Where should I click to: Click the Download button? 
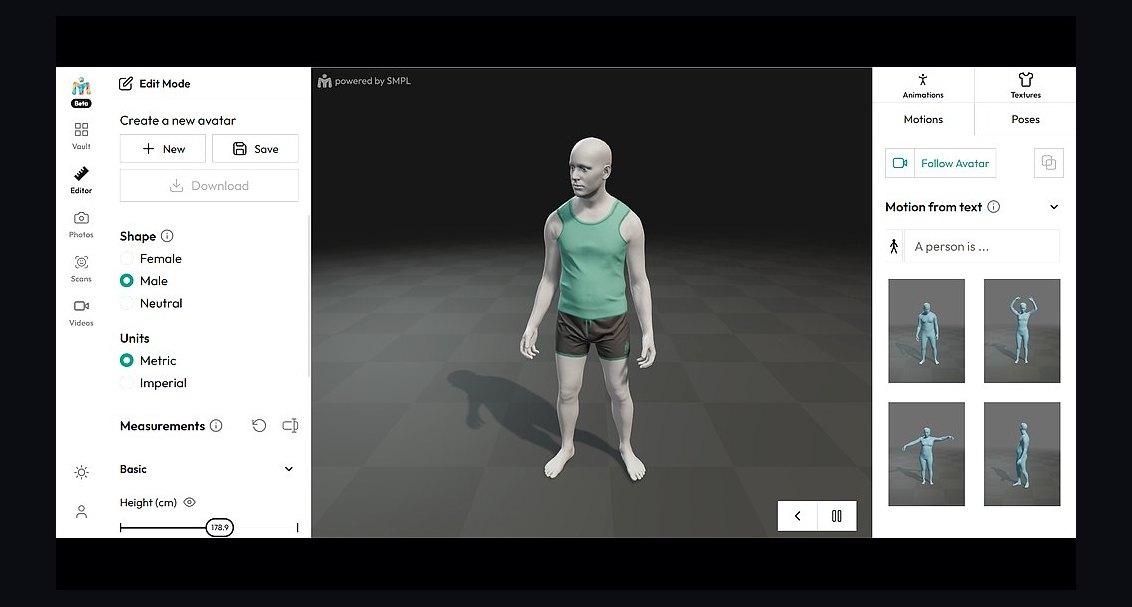tap(209, 185)
